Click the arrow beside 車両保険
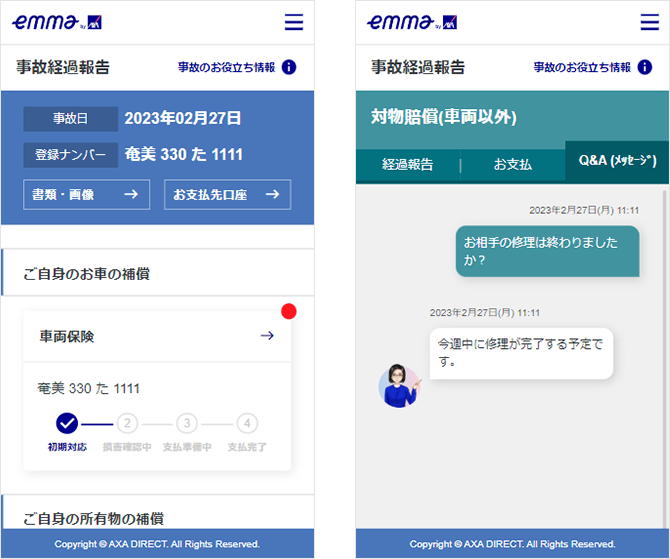 tap(267, 336)
